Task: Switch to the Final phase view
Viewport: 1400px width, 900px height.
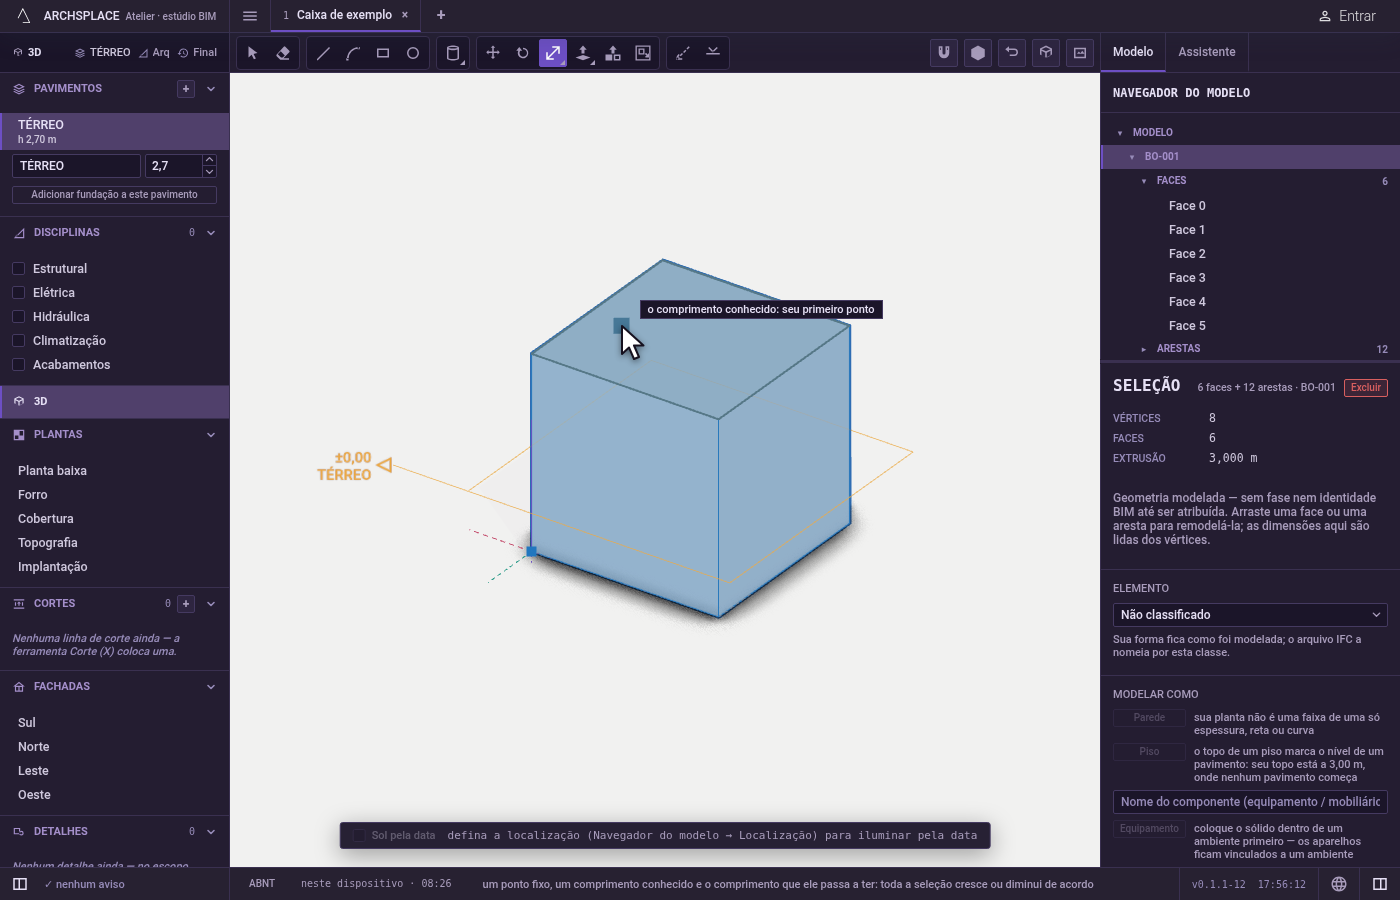Action: pos(197,52)
